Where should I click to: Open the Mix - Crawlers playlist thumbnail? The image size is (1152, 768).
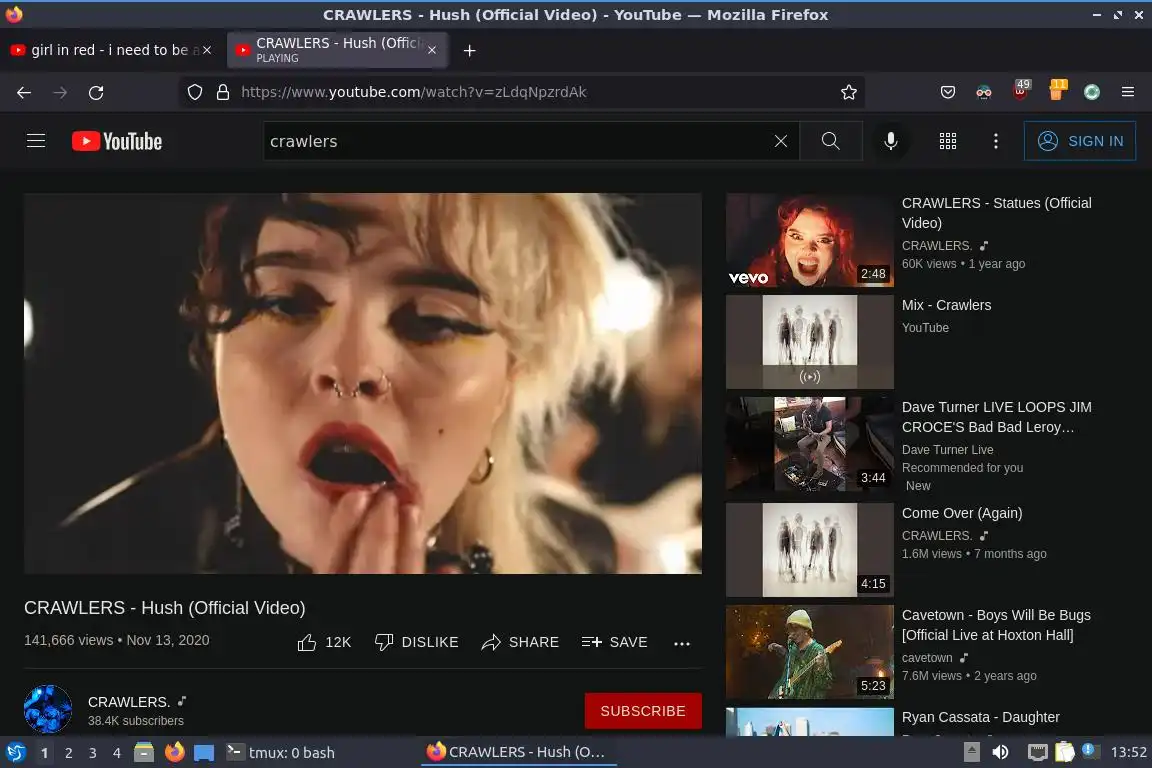point(810,342)
